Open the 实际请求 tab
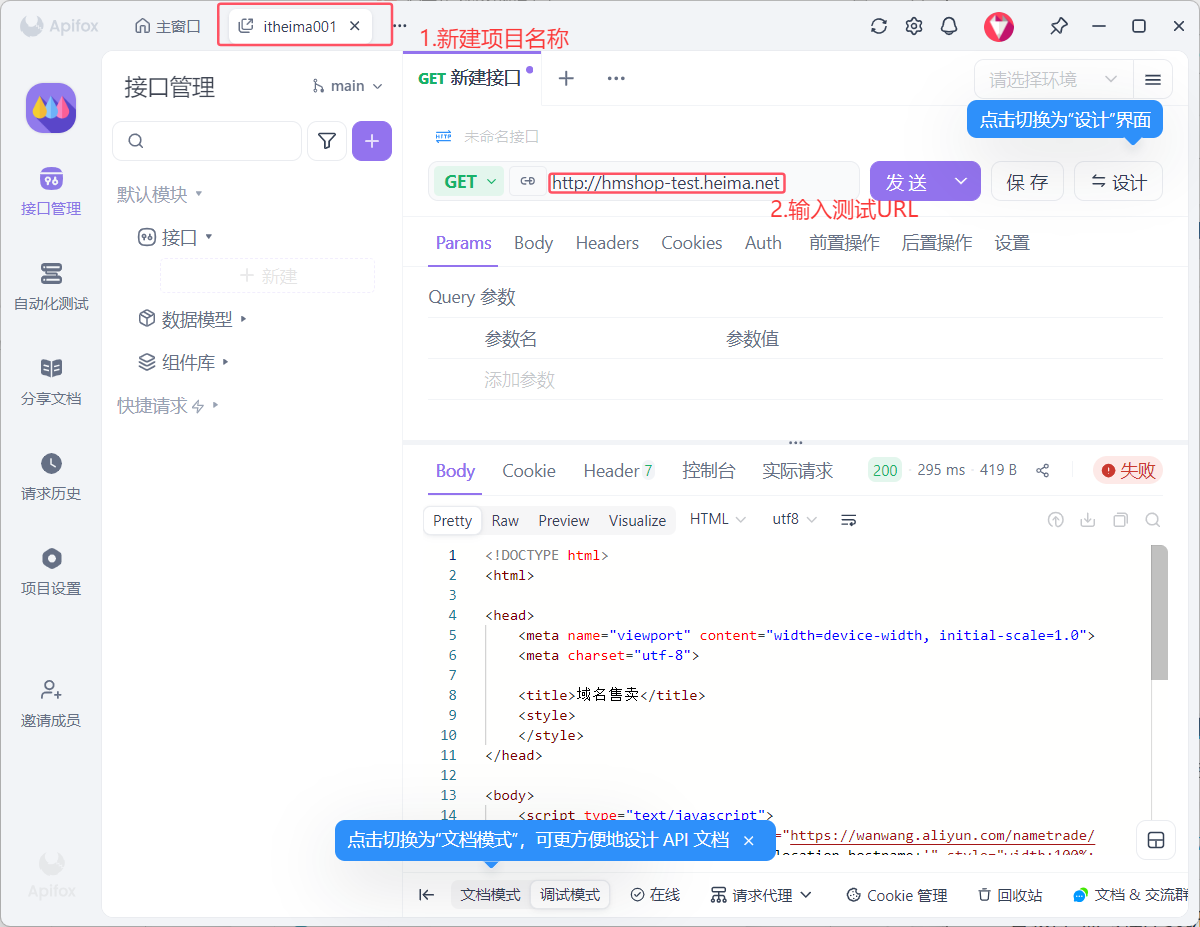The image size is (1200, 927). [797, 471]
